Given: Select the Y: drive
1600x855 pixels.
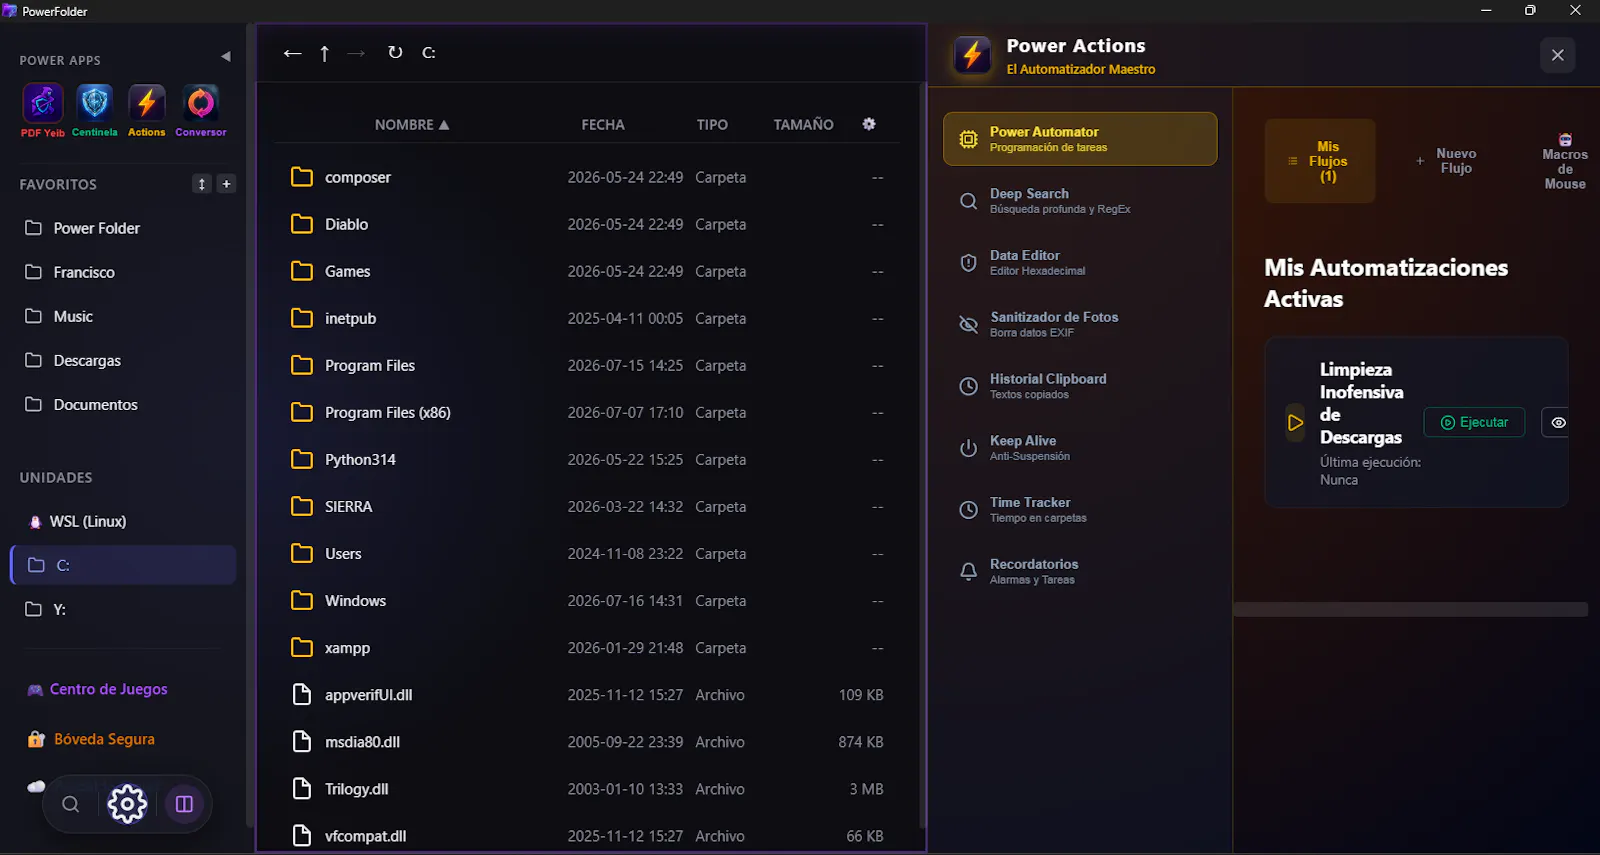Looking at the screenshot, I should click(x=124, y=609).
